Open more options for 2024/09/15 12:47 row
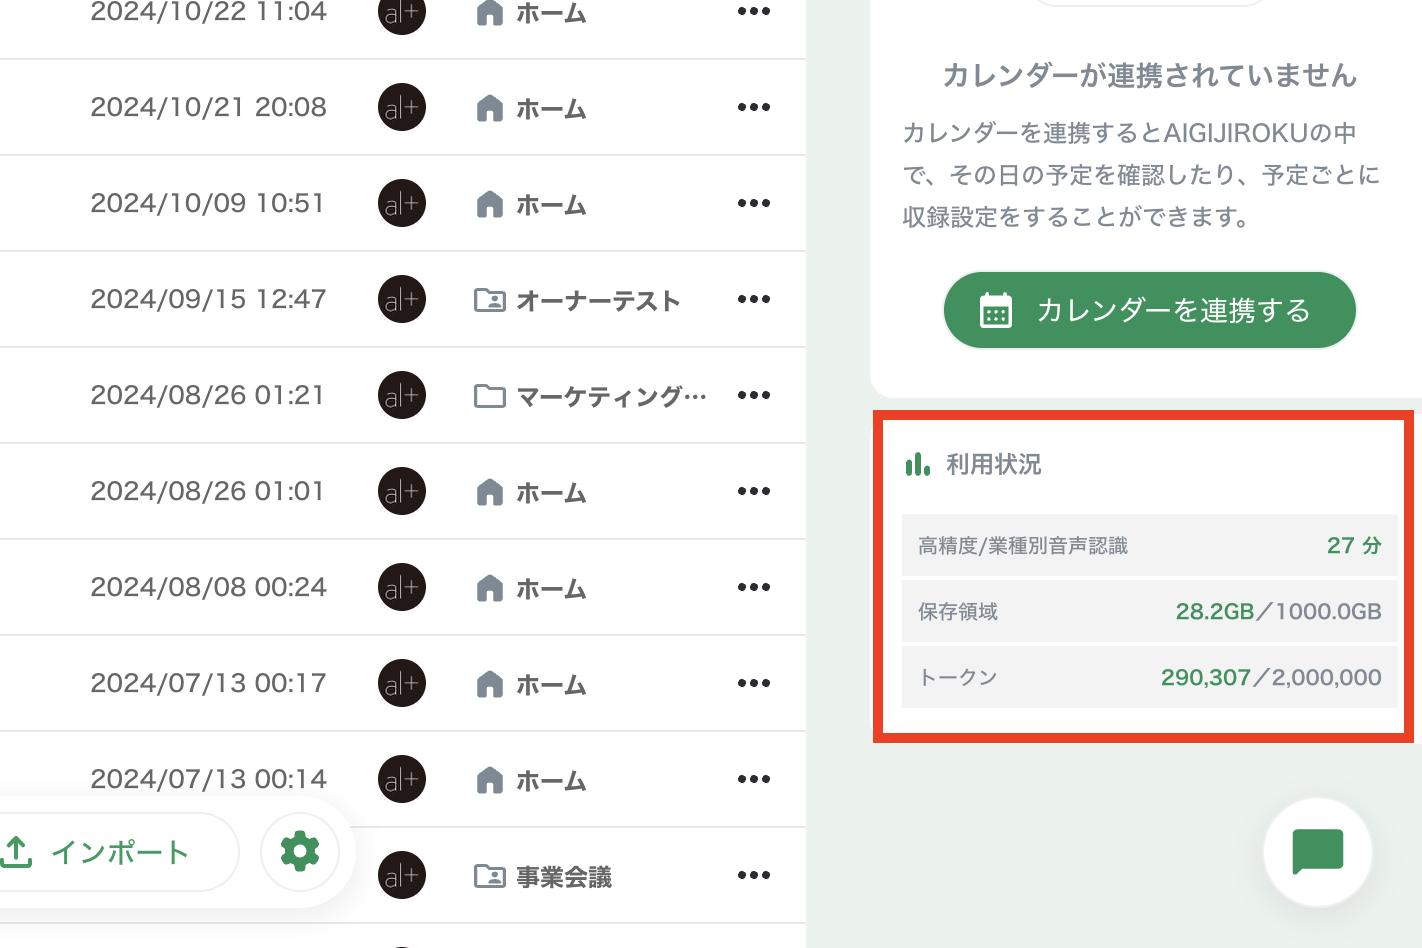This screenshot has height=948, width=1422. 754,299
